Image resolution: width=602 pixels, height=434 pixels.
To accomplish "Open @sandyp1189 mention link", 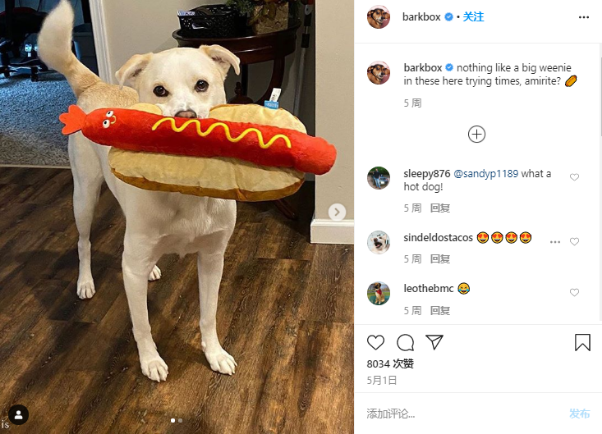I will click(486, 174).
